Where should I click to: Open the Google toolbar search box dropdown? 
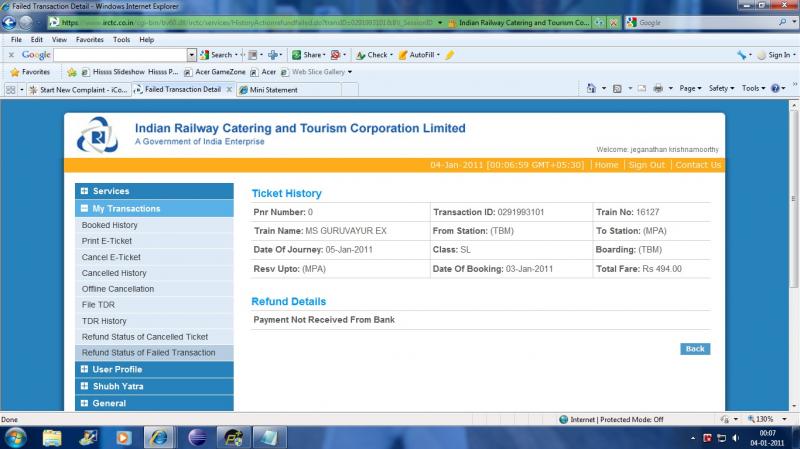click(192, 55)
